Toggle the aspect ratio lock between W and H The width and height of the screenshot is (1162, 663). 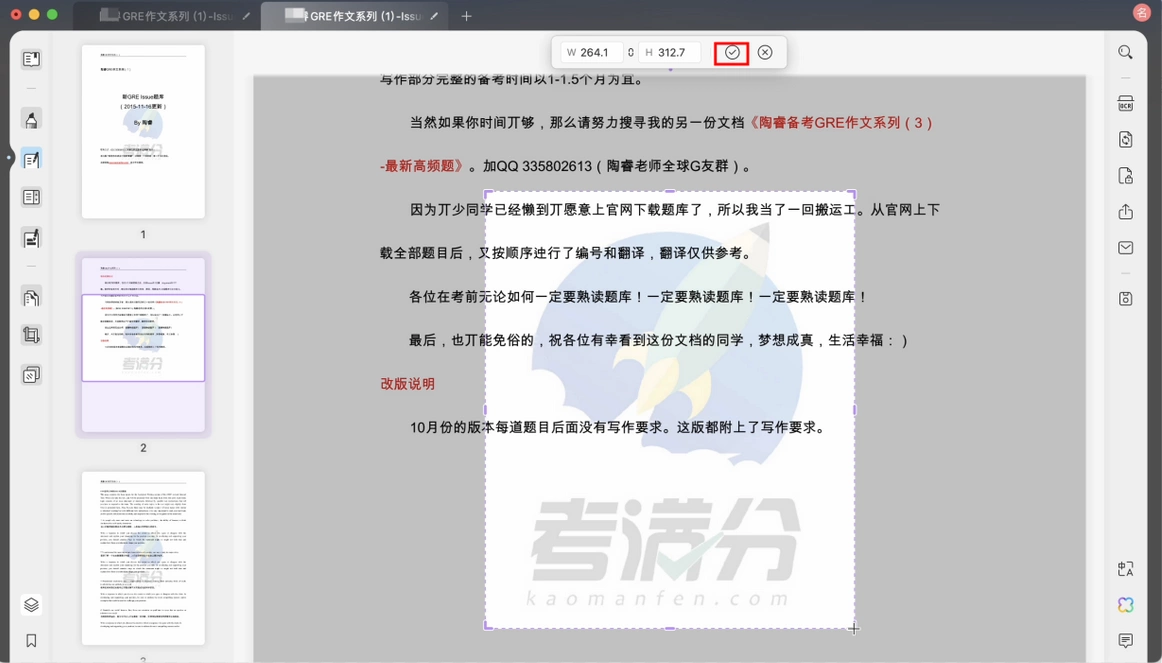click(631, 53)
